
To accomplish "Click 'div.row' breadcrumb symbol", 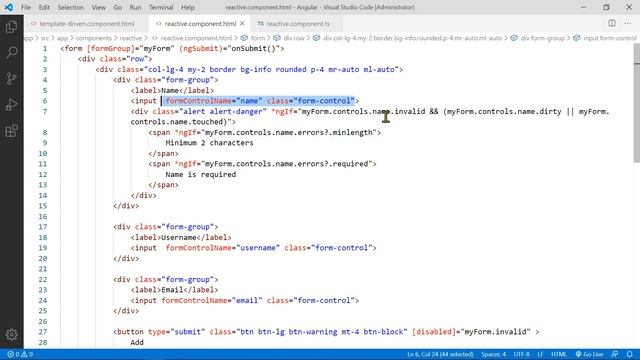I will tap(294, 38).
